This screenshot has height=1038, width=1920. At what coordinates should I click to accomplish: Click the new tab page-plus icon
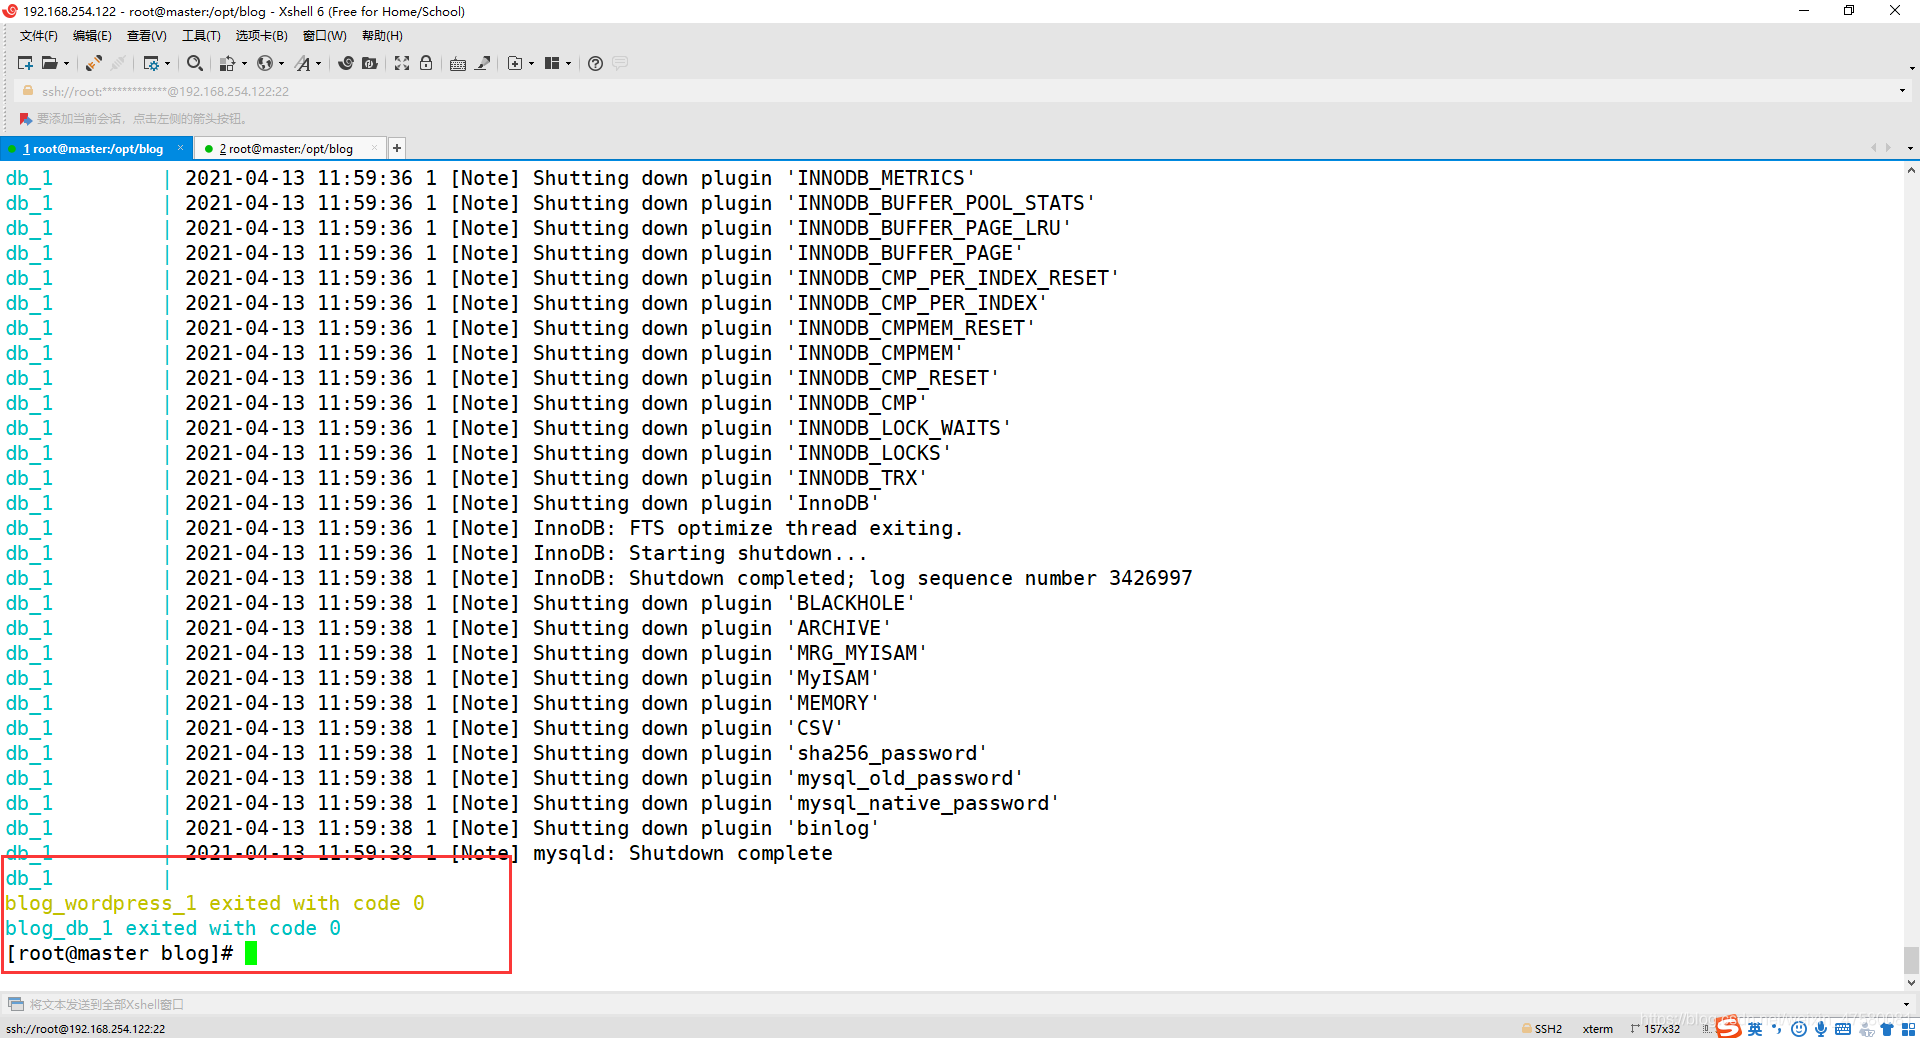(515, 63)
